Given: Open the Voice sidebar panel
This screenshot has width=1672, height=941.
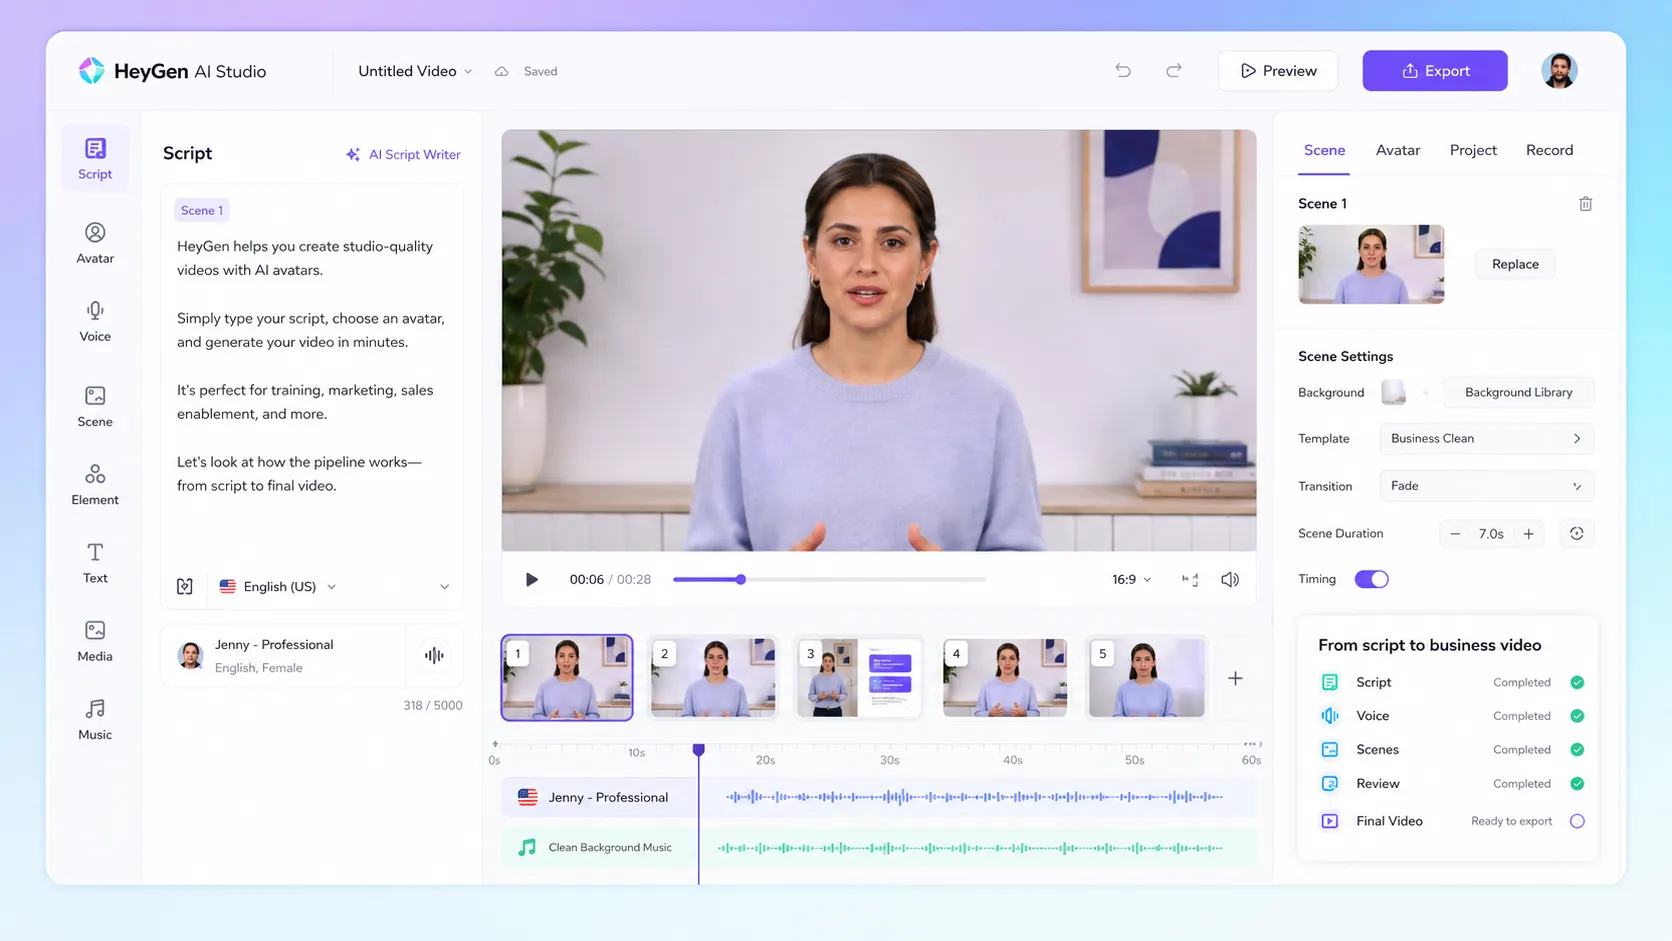Looking at the screenshot, I should click(95, 321).
